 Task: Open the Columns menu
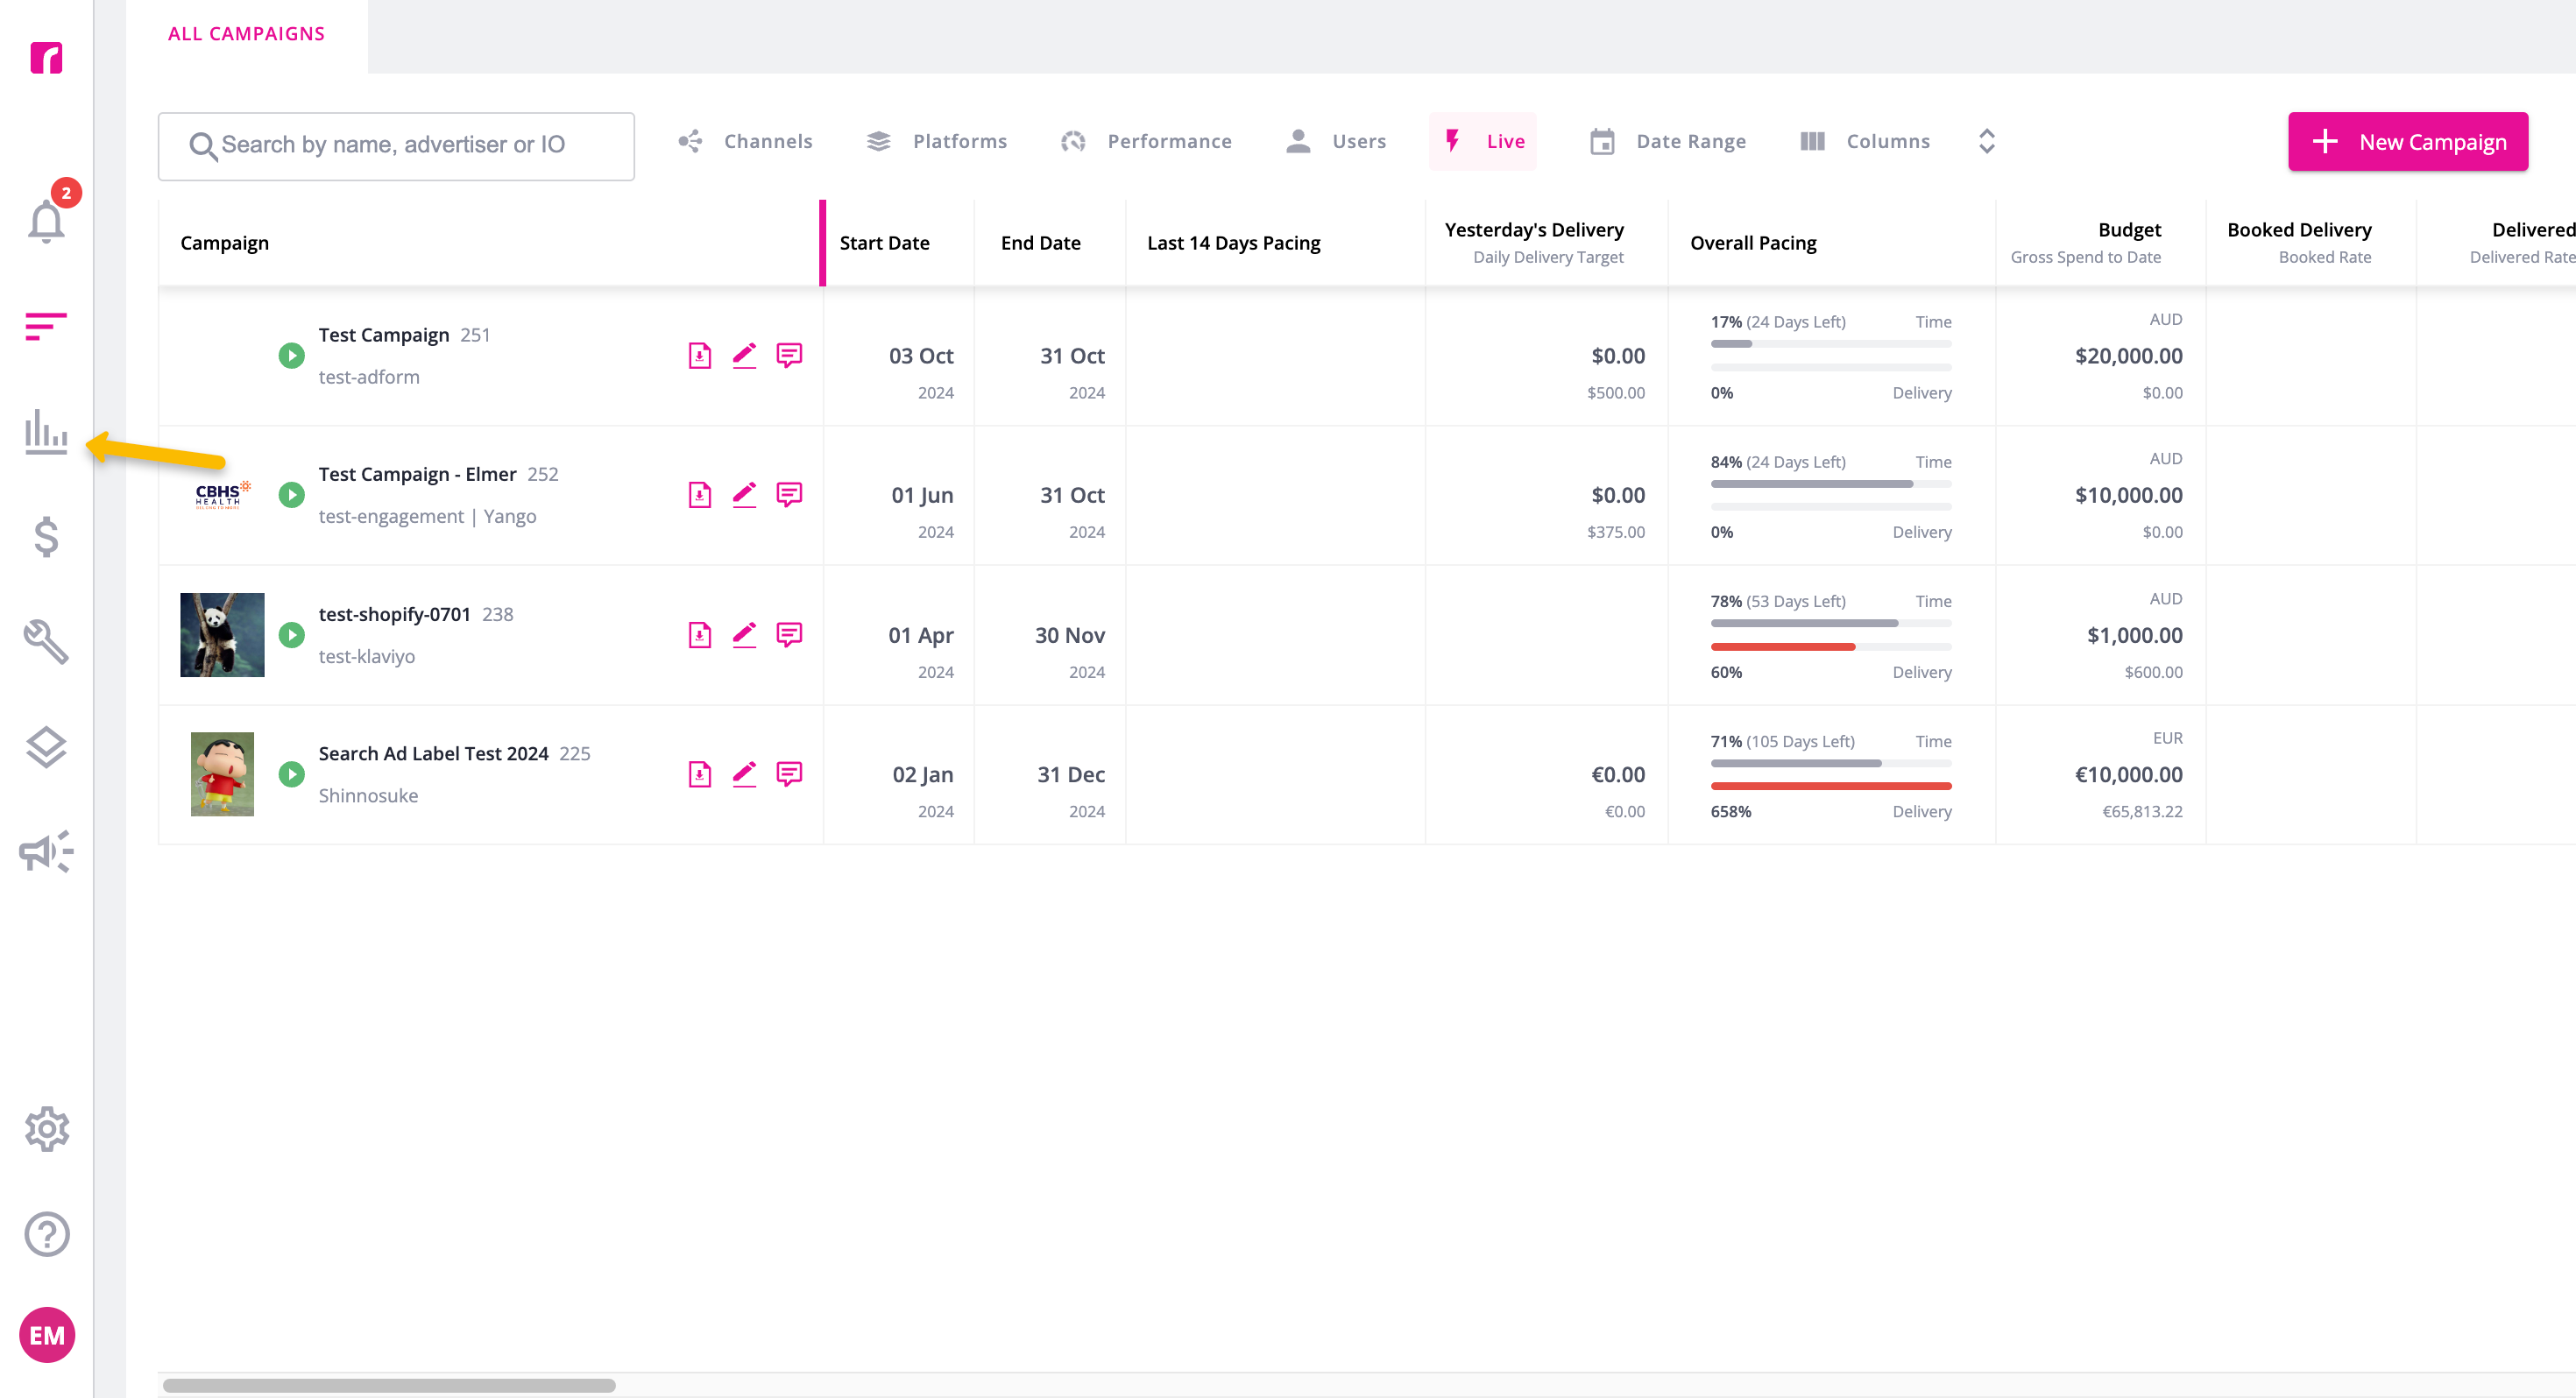[1865, 141]
